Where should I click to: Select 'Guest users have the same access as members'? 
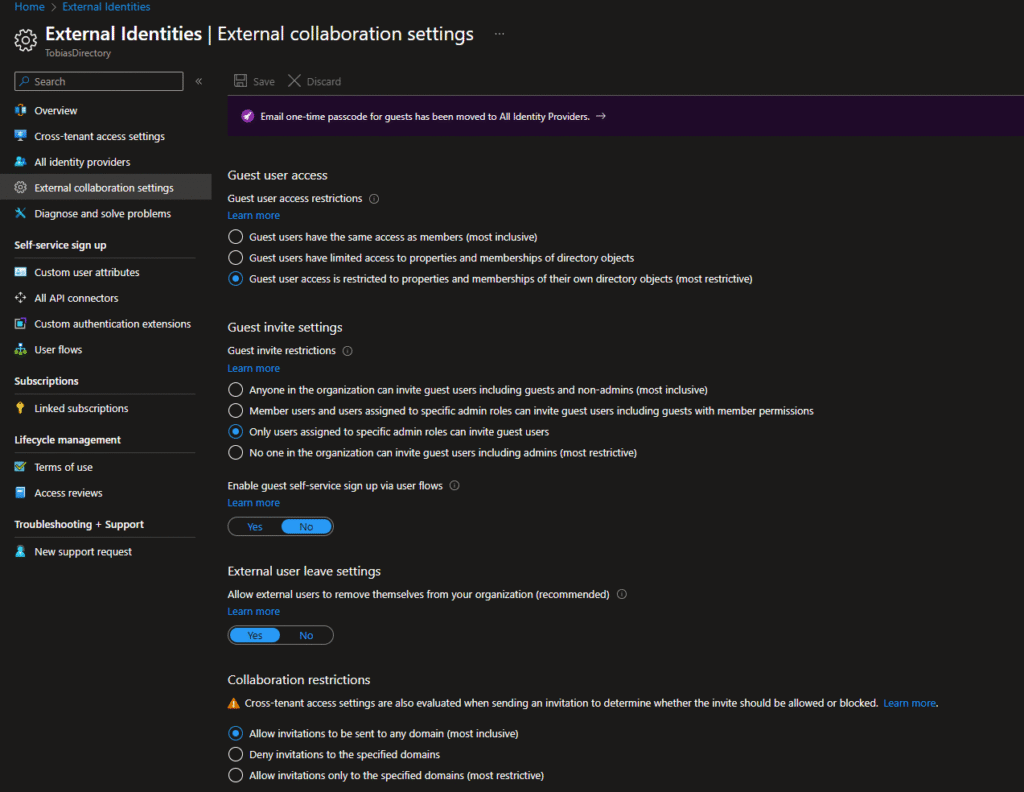236,237
